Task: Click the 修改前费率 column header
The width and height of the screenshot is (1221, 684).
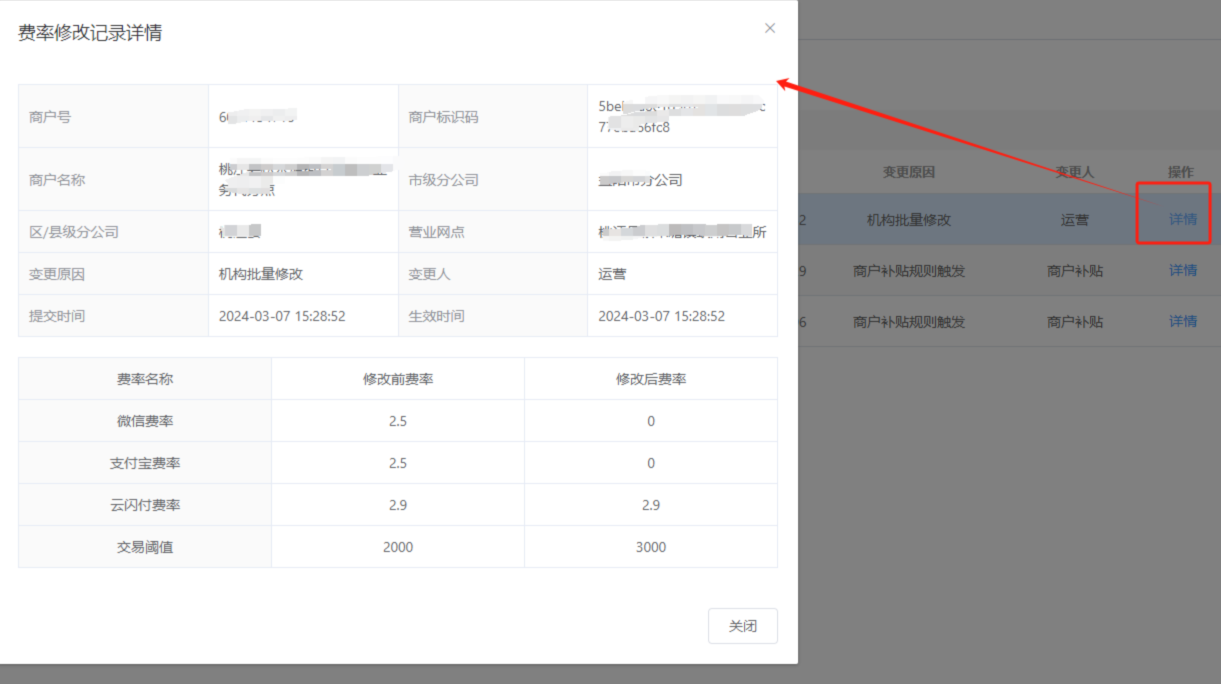Action: [x=397, y=379]
